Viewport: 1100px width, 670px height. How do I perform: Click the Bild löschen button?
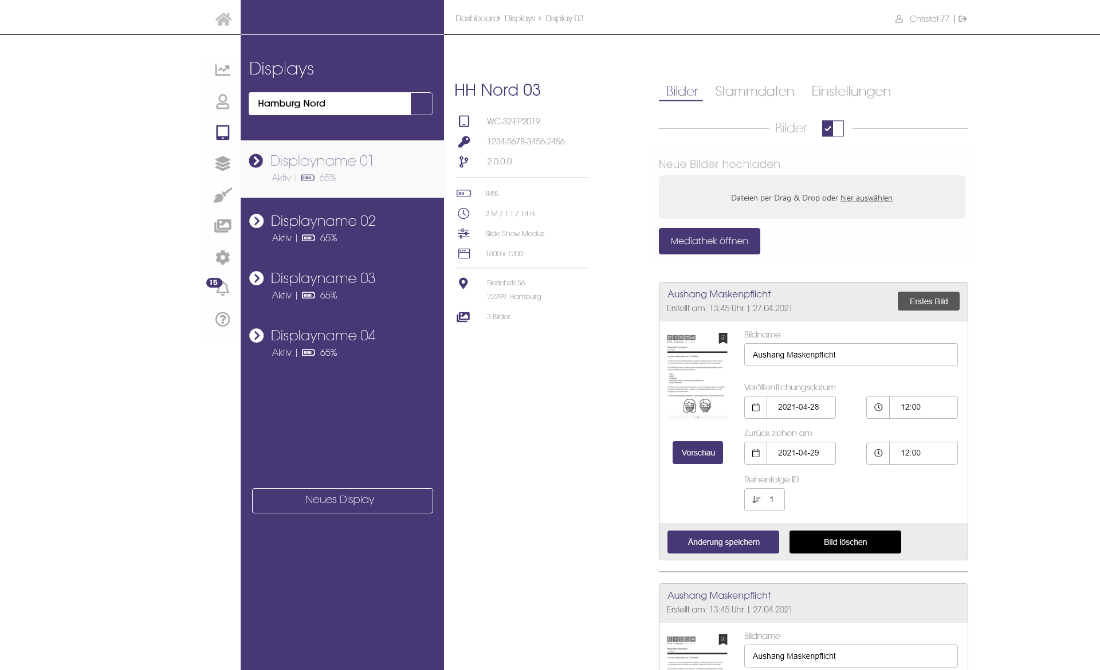(845, 542)
